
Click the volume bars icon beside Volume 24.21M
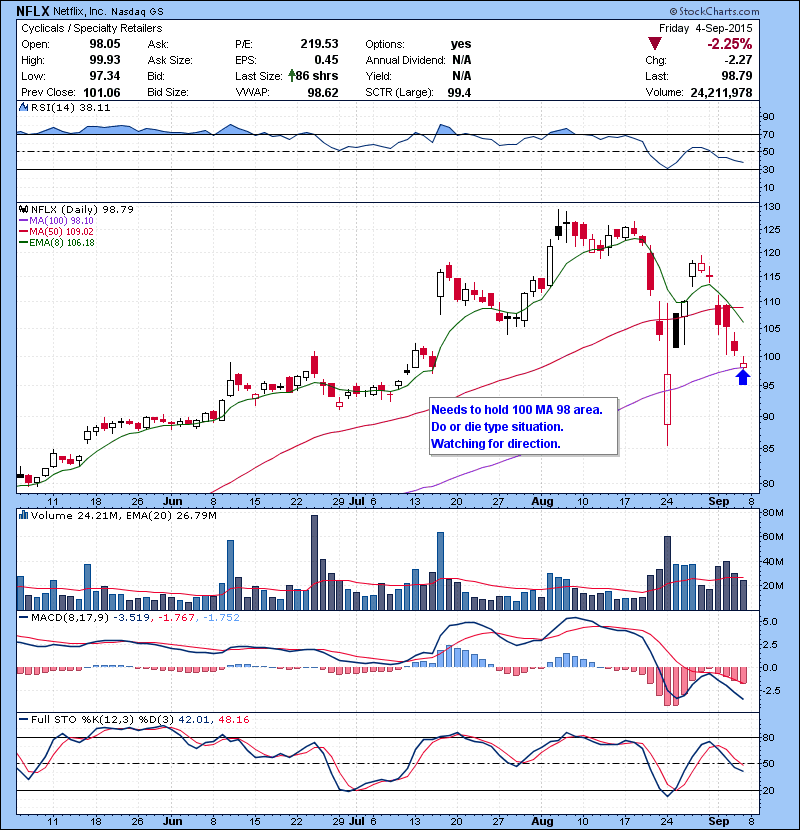(23, 515)
